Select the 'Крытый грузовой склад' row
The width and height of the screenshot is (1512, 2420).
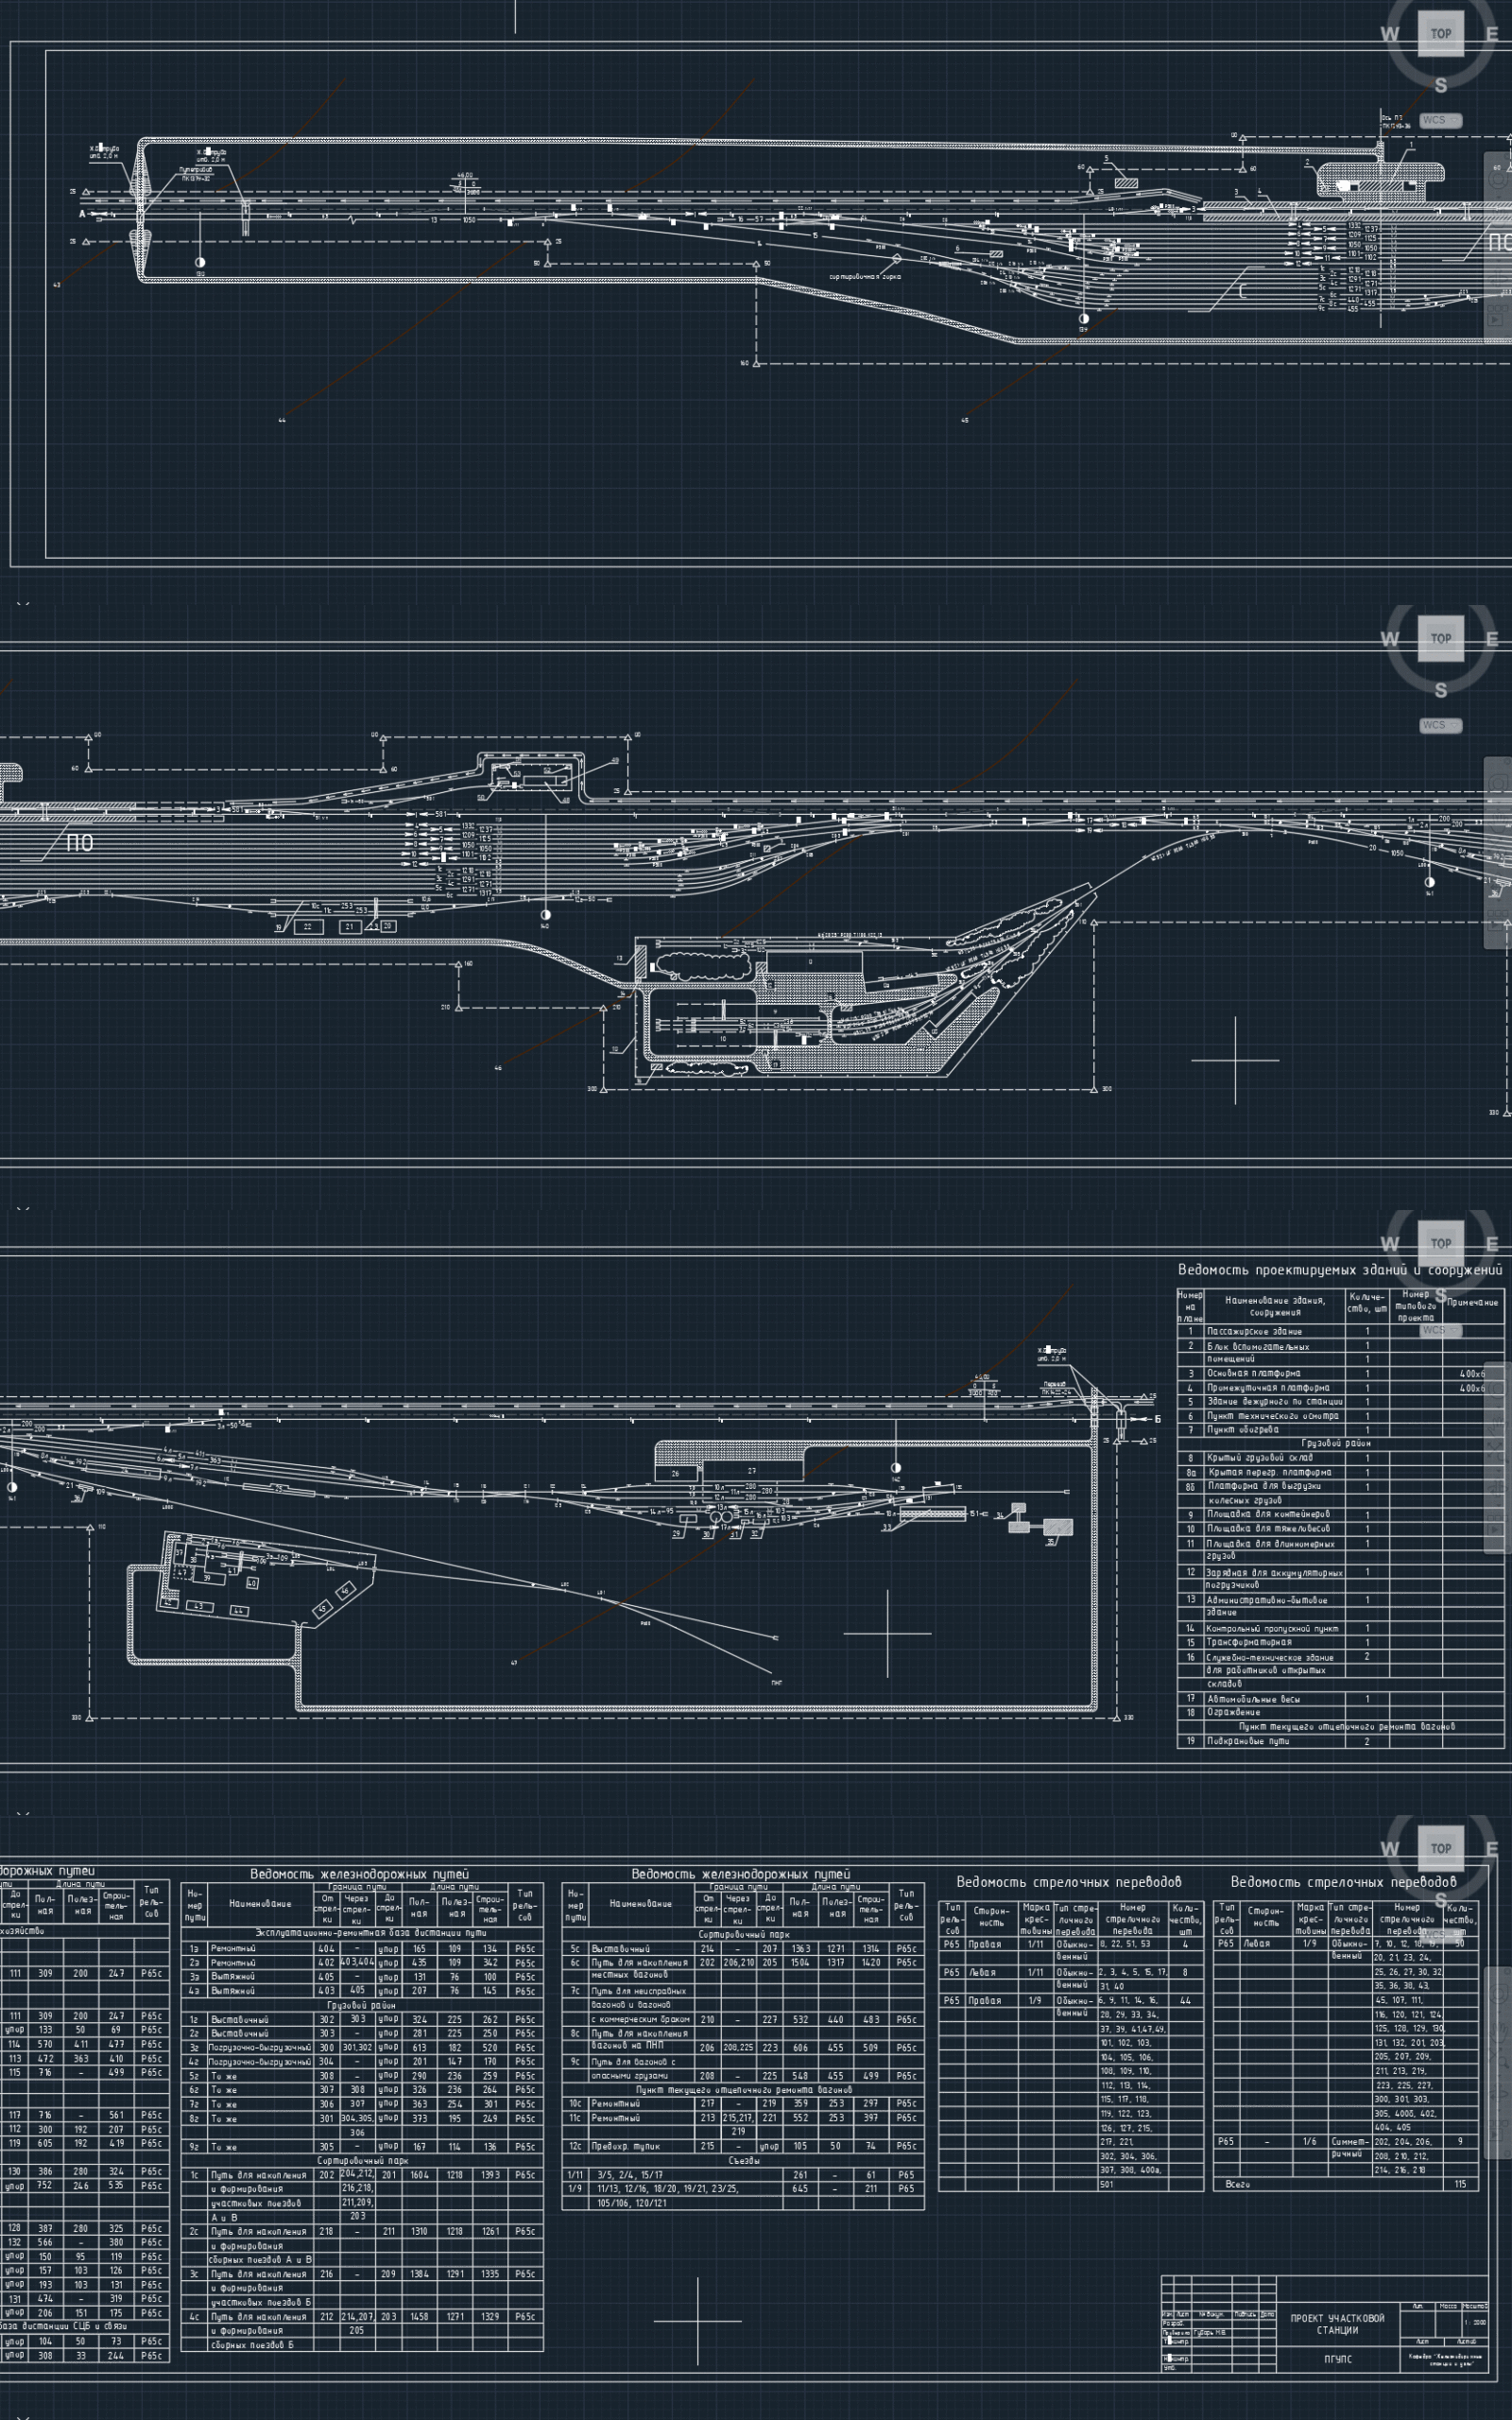(1340, 1457)
